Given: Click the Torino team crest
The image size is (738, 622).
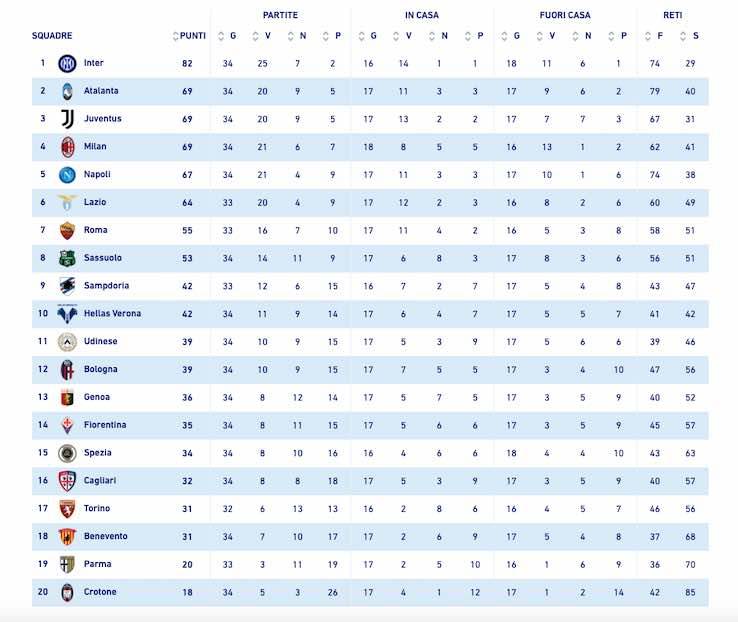Looking at the screenshot, I should (67, 509).
